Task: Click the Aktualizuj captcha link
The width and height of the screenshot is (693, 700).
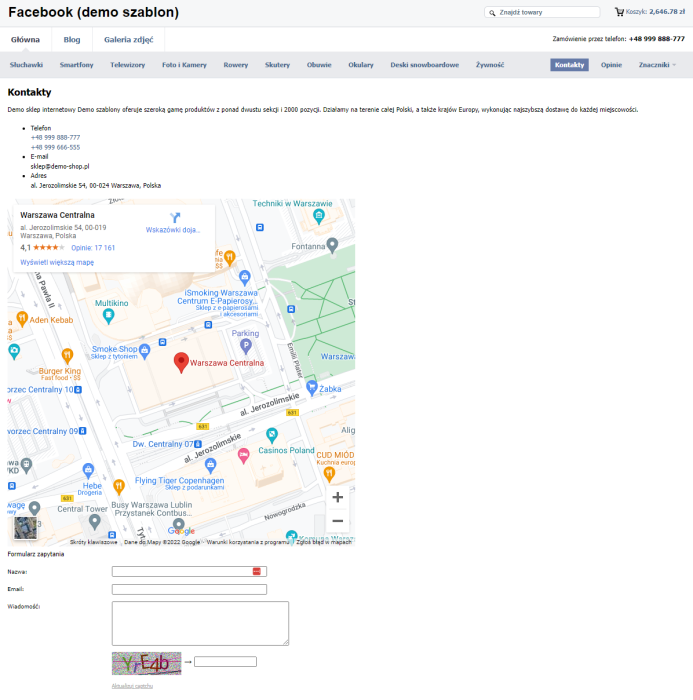Action: click(x=132, y=686)
